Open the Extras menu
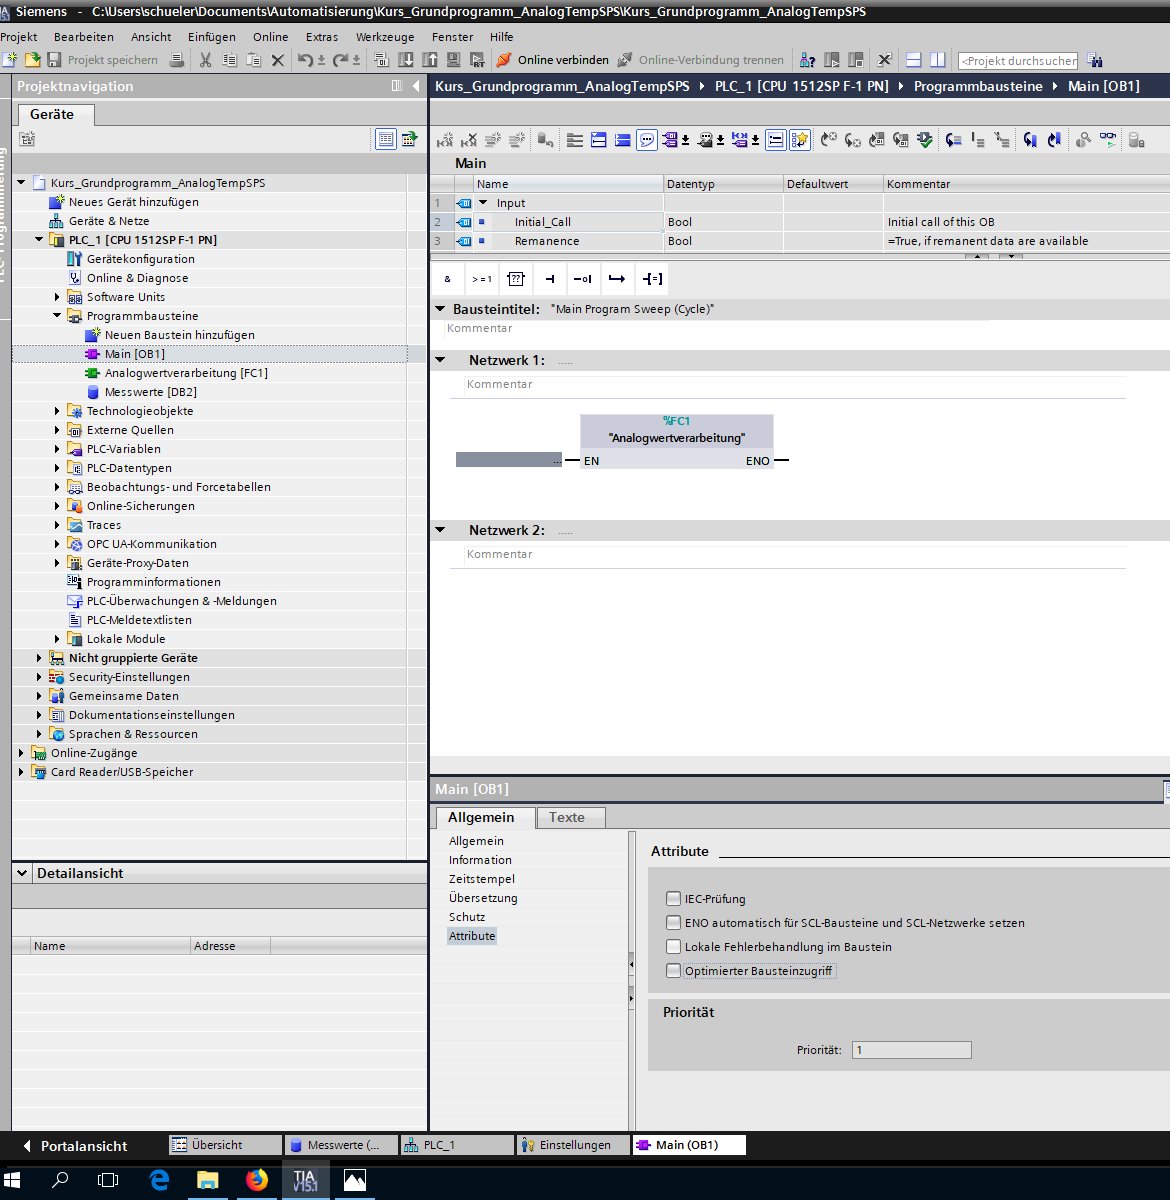 322,37
